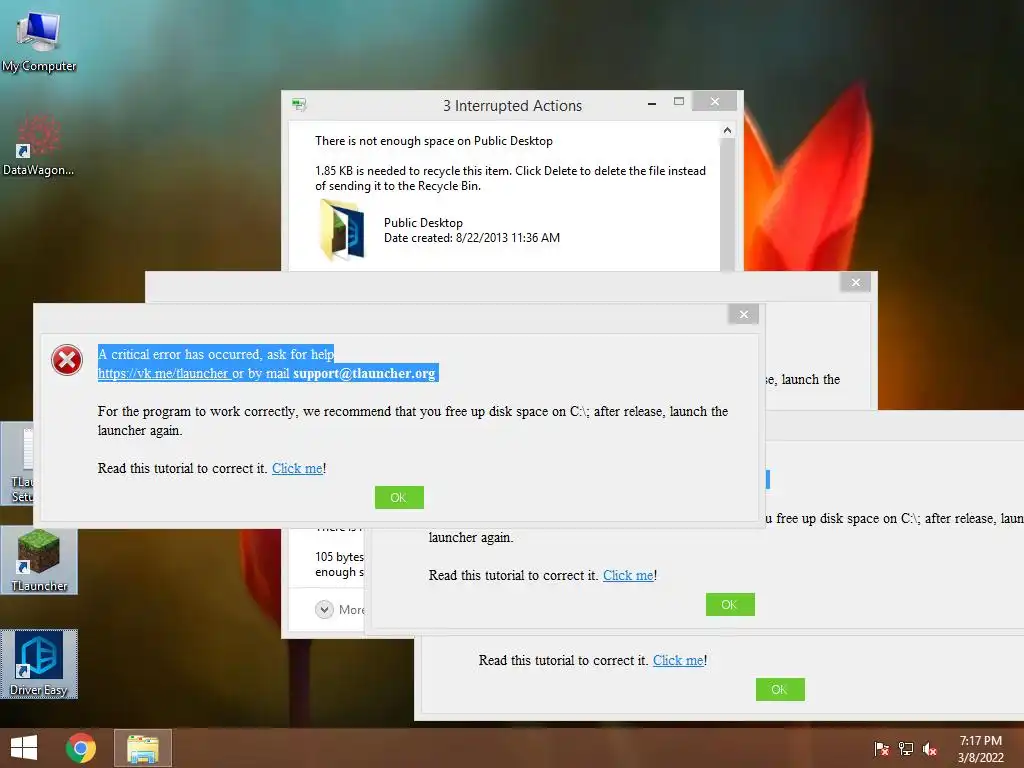Open the My Computer desktop icon
1024x768 pixels.
(x=39, y=40)
